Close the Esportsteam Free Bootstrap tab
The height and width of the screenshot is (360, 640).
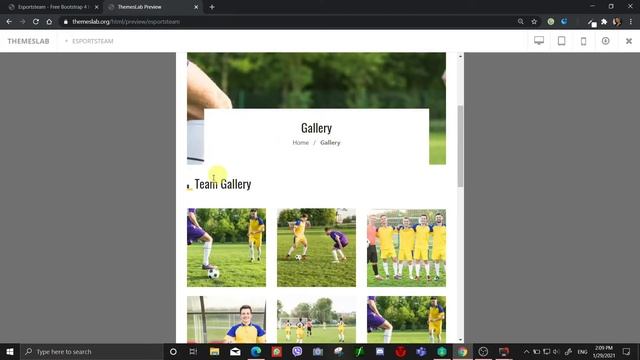click(96, 7)
